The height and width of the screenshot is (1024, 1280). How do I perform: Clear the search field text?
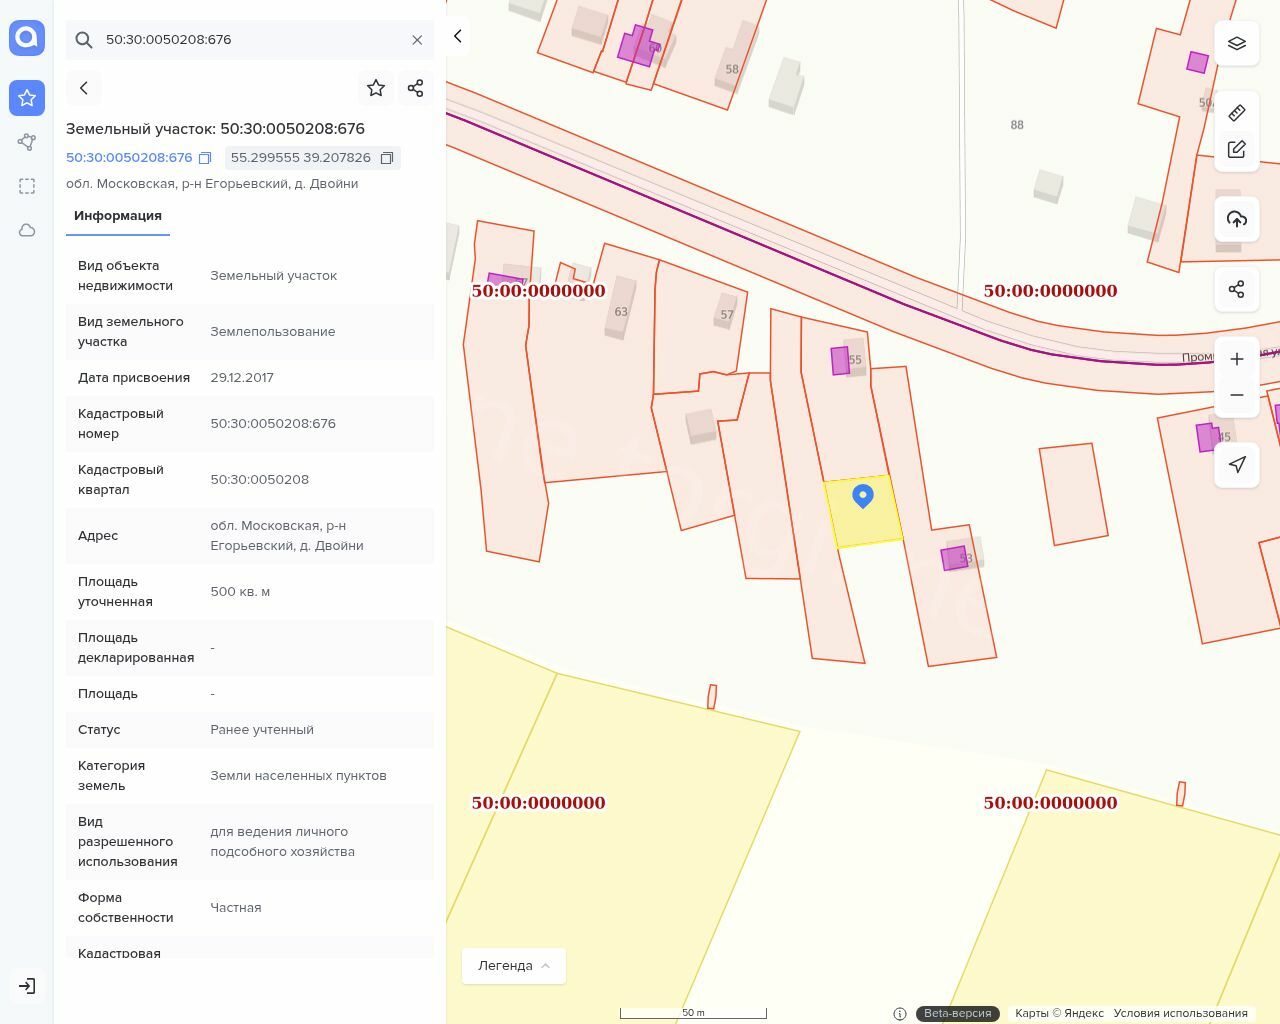[x=417, y=40]
